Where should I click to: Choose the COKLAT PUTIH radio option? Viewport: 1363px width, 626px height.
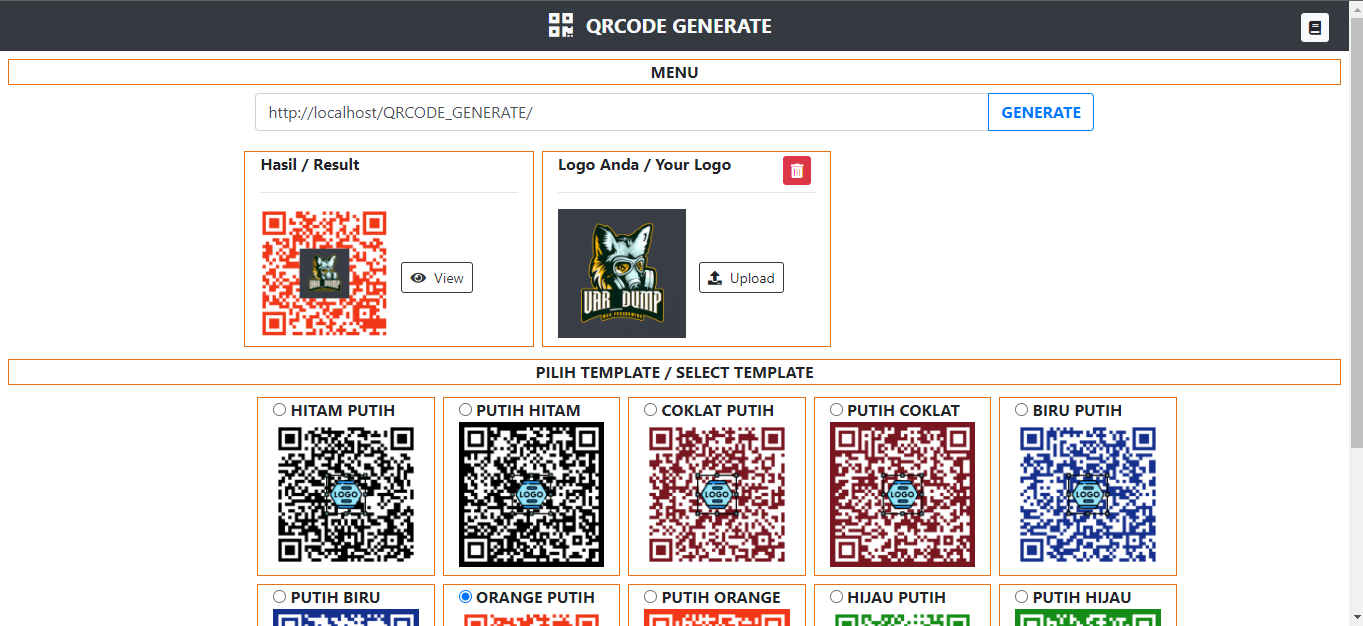pyautogui.click(x=651, y=410)
